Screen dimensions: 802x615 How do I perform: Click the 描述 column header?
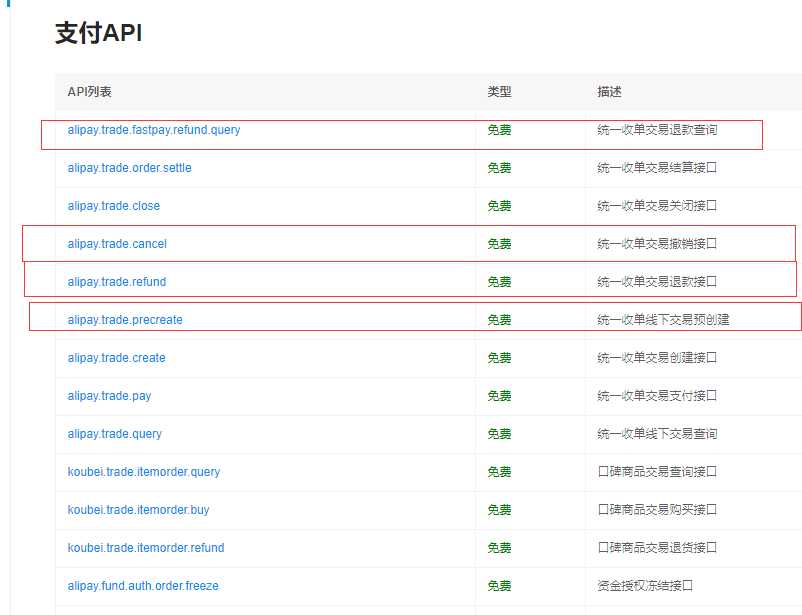[x=609, y=92]
